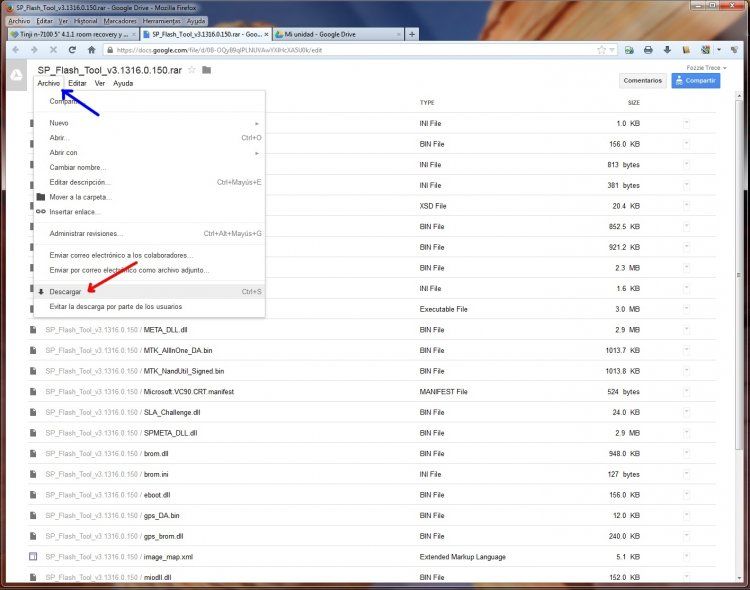This screenshot has height=590, width=750.
Task: Open the Editar menu in Google Drive
Action: pos(77,83)
